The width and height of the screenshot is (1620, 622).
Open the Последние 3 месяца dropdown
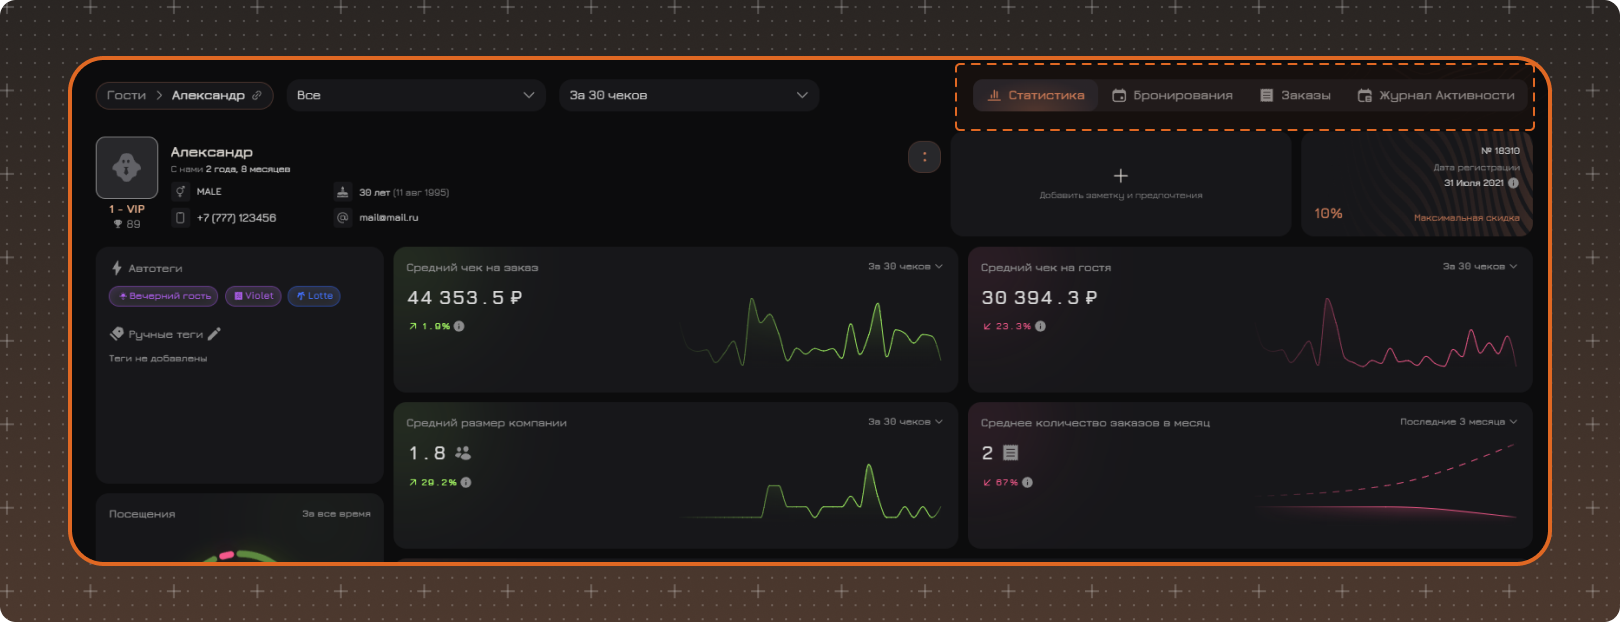1459,422
